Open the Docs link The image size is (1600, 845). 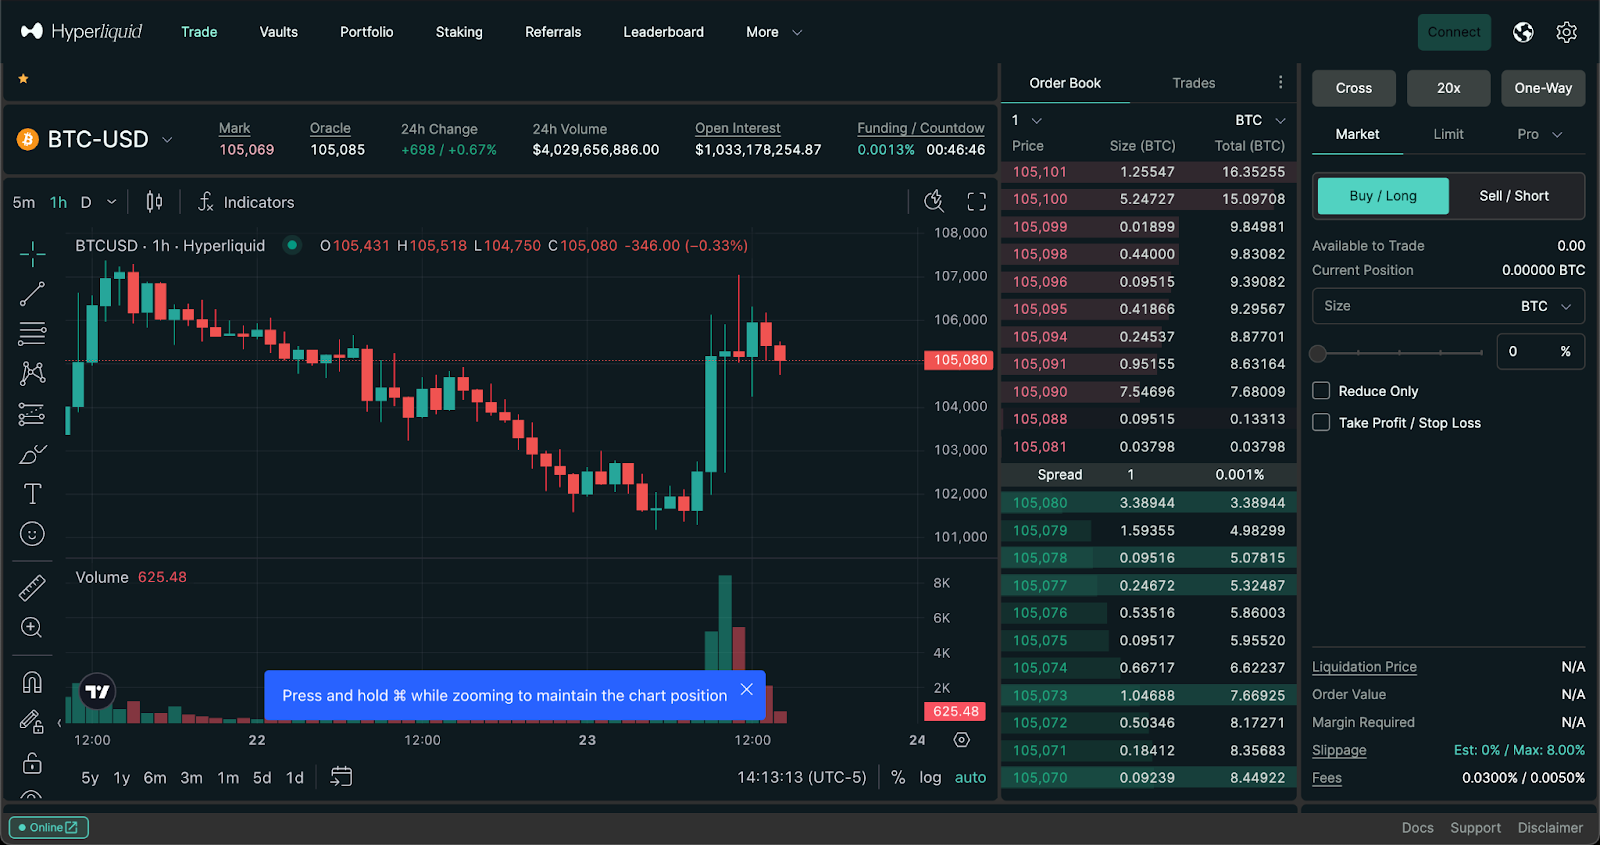point(1418,828)
